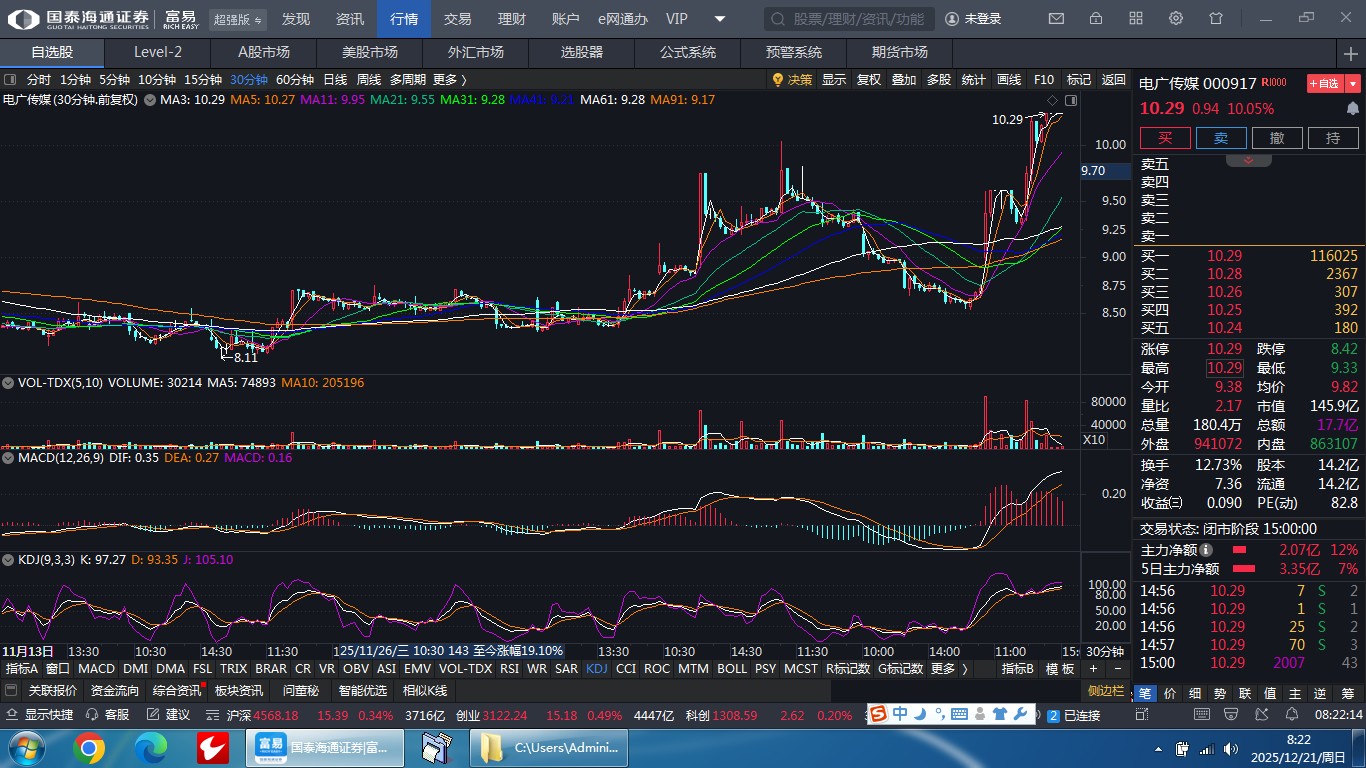Click the lock icon in the title bar
The image size is (1366, 768).
[1096, 19]
